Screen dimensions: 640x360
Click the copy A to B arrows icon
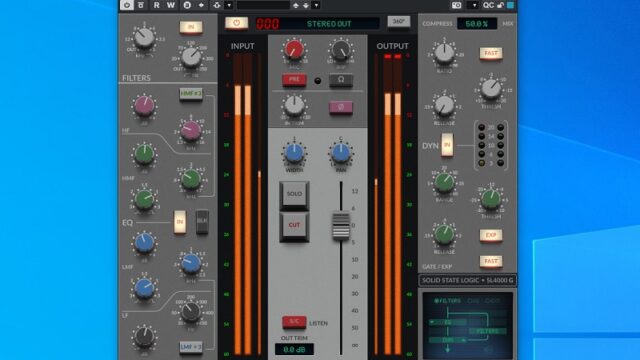click(x=201, y=5)
